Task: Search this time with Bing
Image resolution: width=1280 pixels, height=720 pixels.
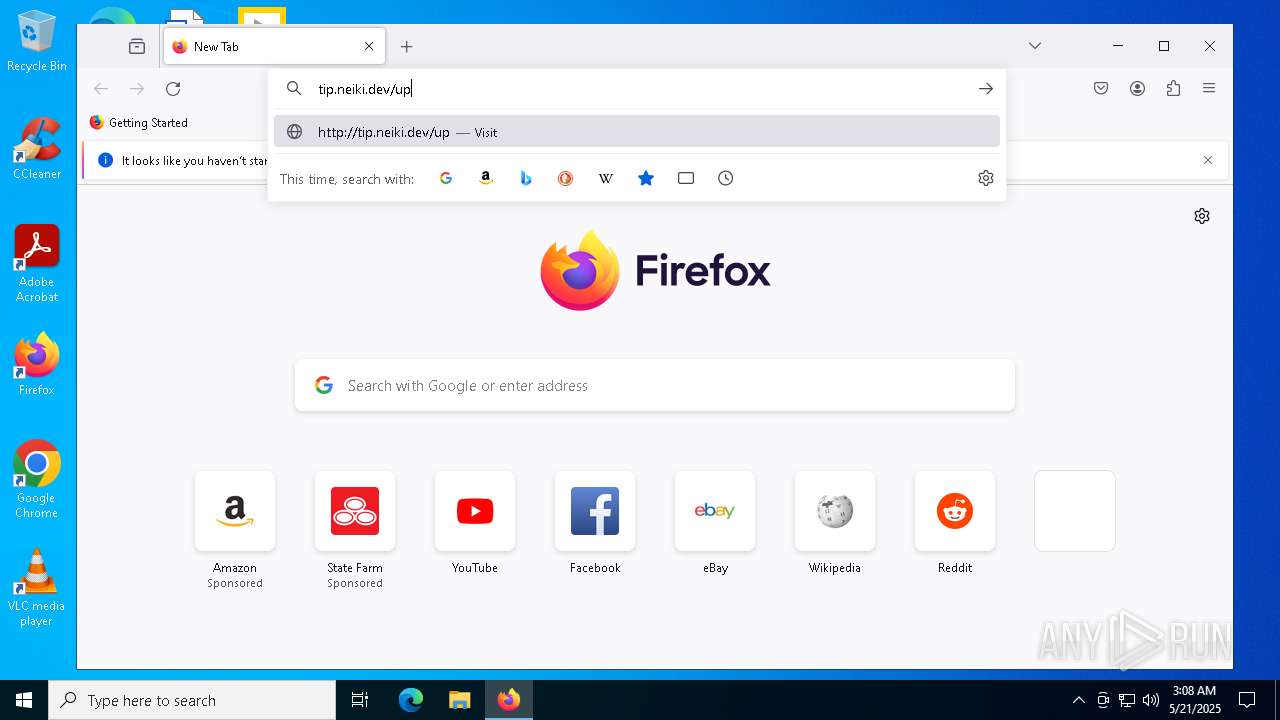Action: pyautogui.click(x=526, y=178)
